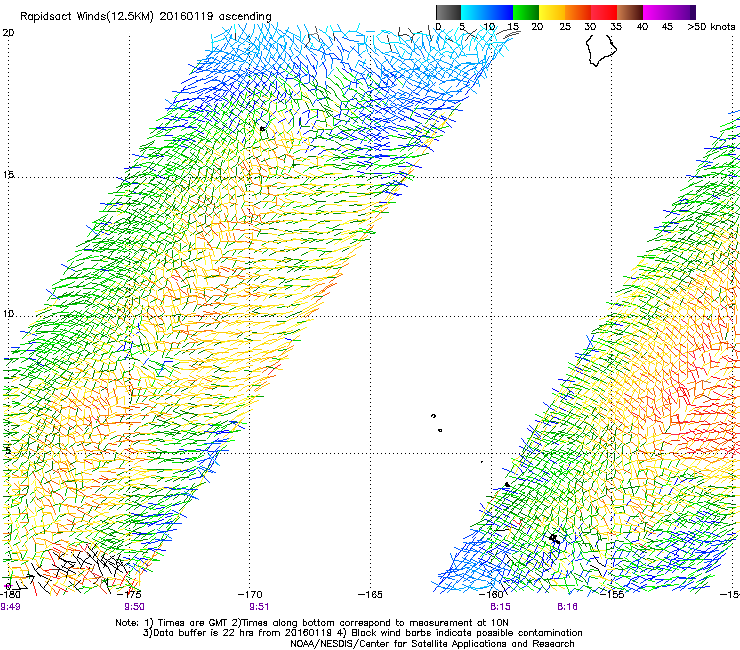Image resolution: width=740 pixels, height=650 pixels.
Task: Click the latitude label '20'
Action: coord(8,33)
